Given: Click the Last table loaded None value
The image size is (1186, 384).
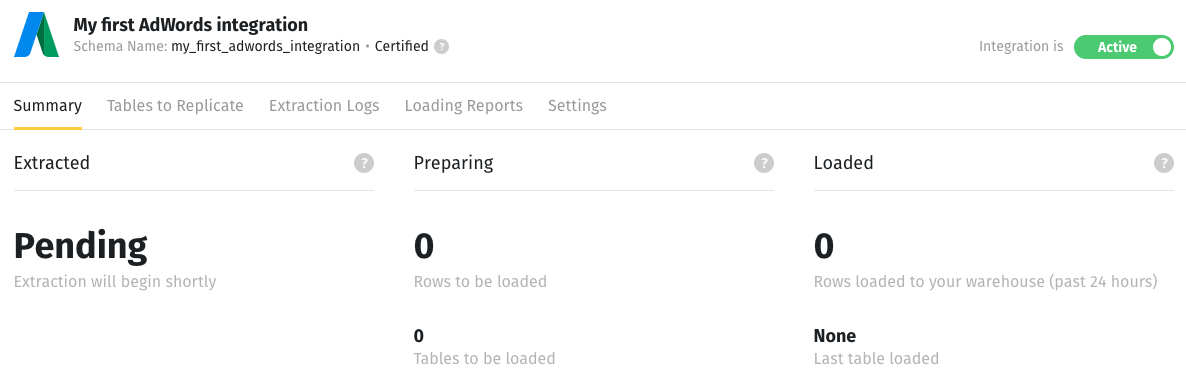Looking at the screenshot, I should pos(835,336).
